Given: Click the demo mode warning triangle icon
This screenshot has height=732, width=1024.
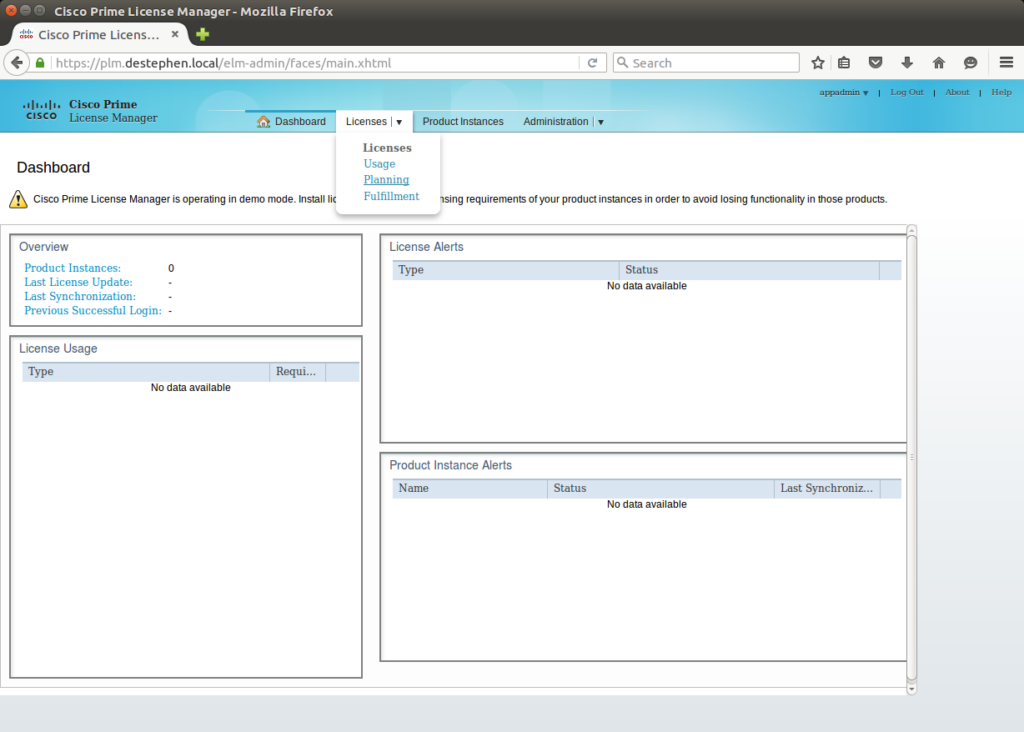Looking at the screenshot, I should tap(18, 199).
